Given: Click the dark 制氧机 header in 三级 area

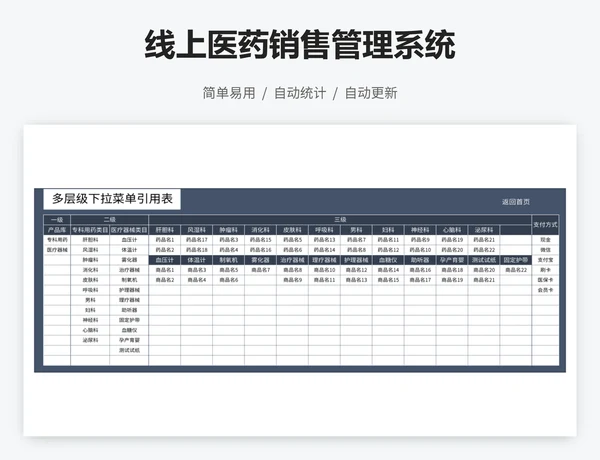Looking at the screenshot, I should coord(228,260).
